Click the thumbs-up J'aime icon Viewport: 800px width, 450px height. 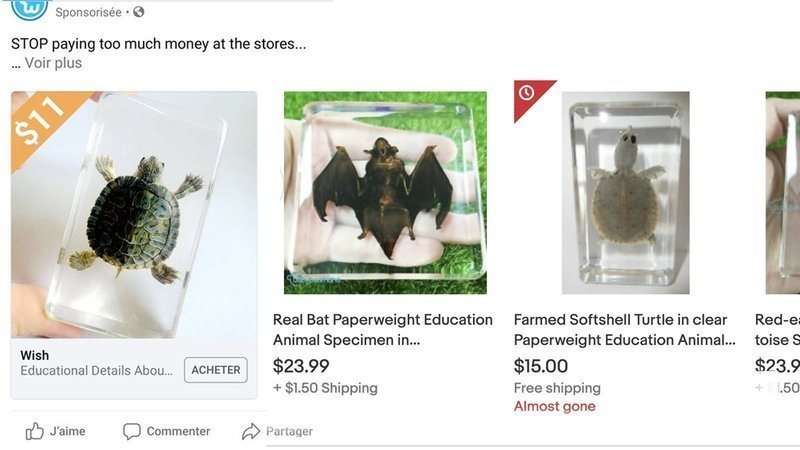[x=35, y=431]
